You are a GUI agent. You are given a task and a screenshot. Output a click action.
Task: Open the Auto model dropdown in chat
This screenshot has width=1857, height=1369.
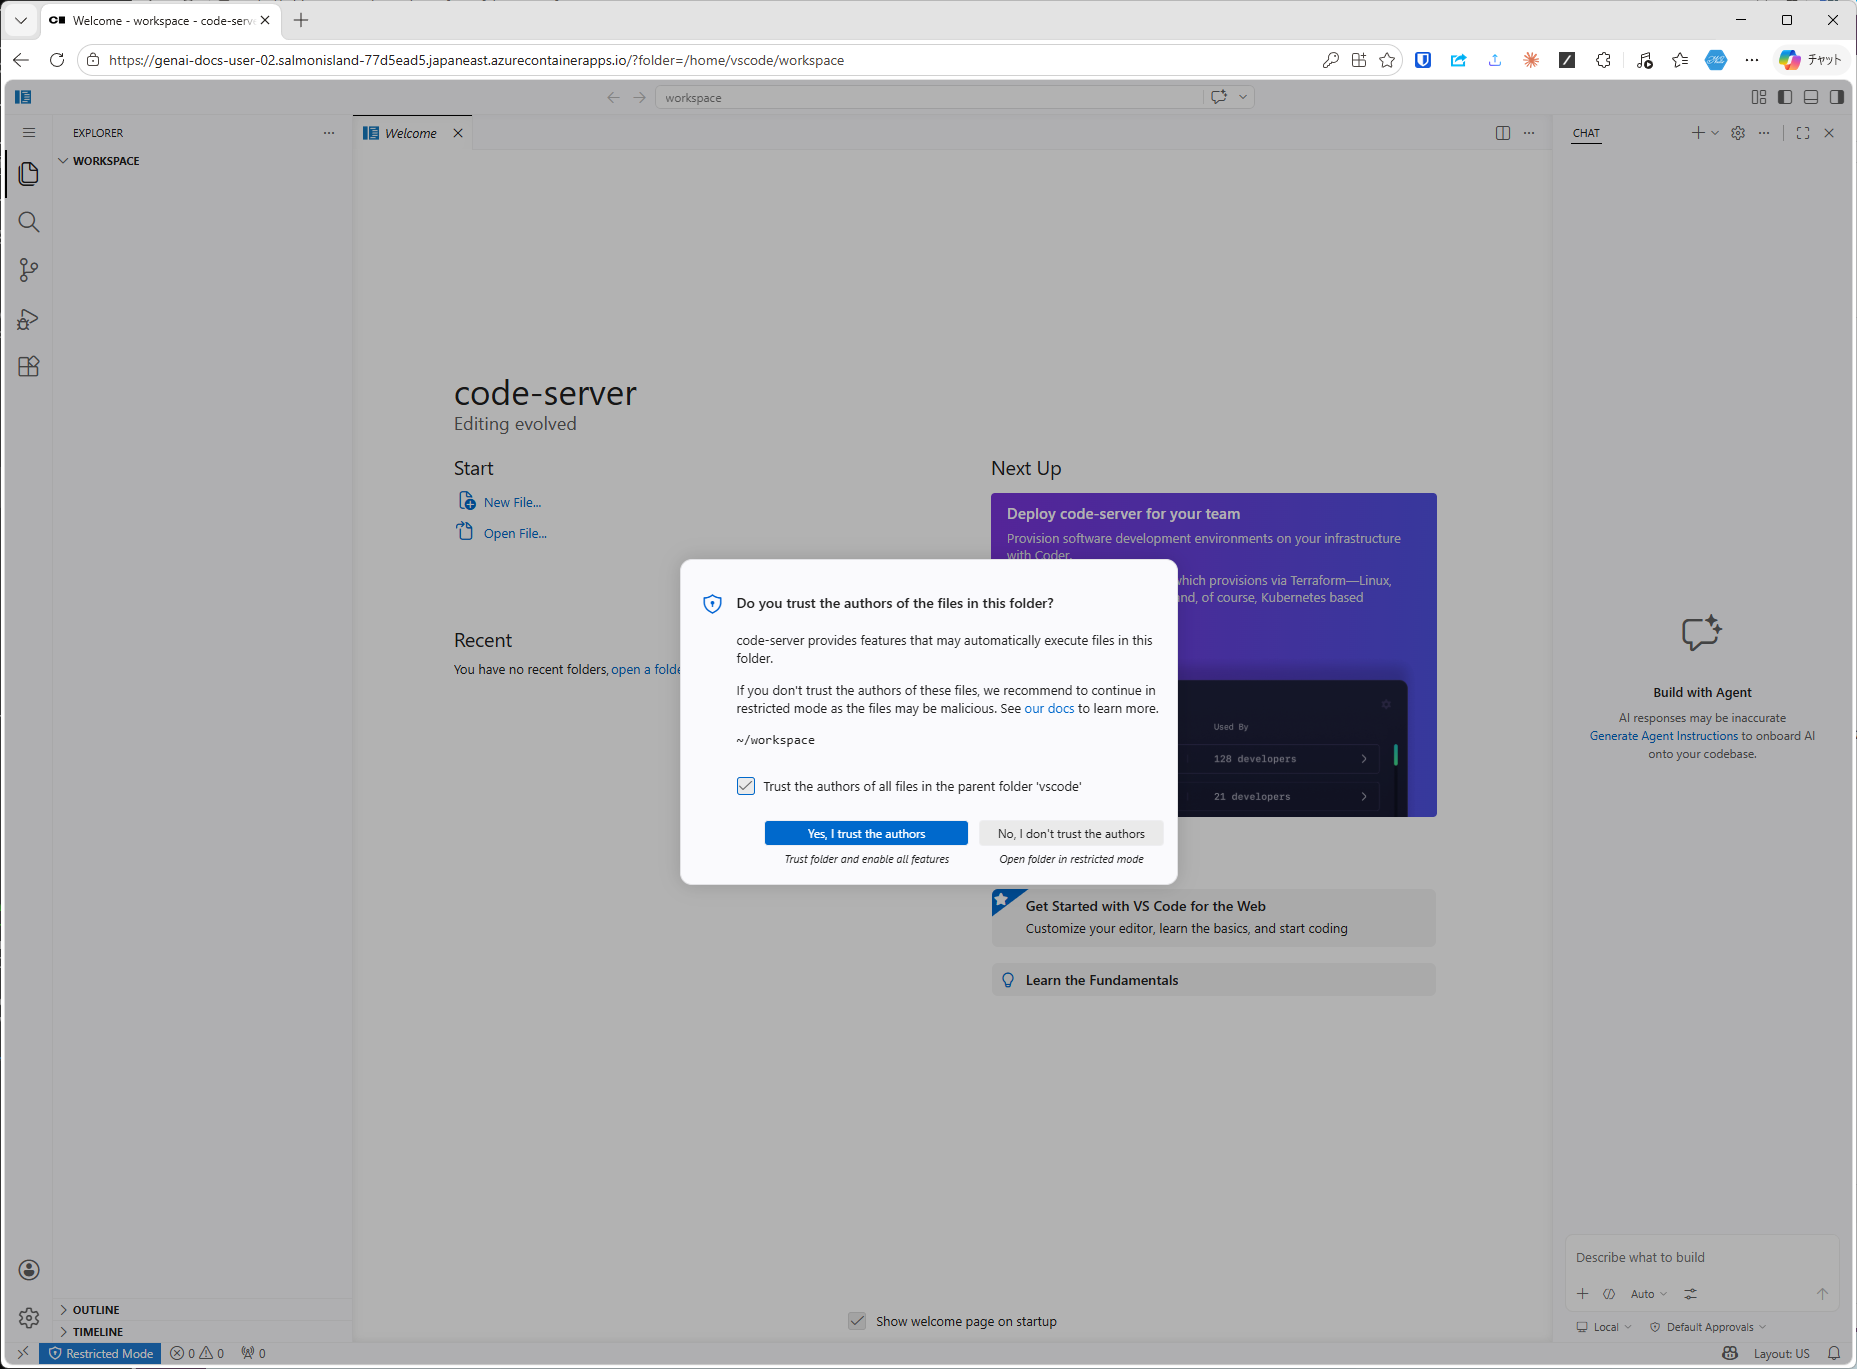[1648, 1294]
